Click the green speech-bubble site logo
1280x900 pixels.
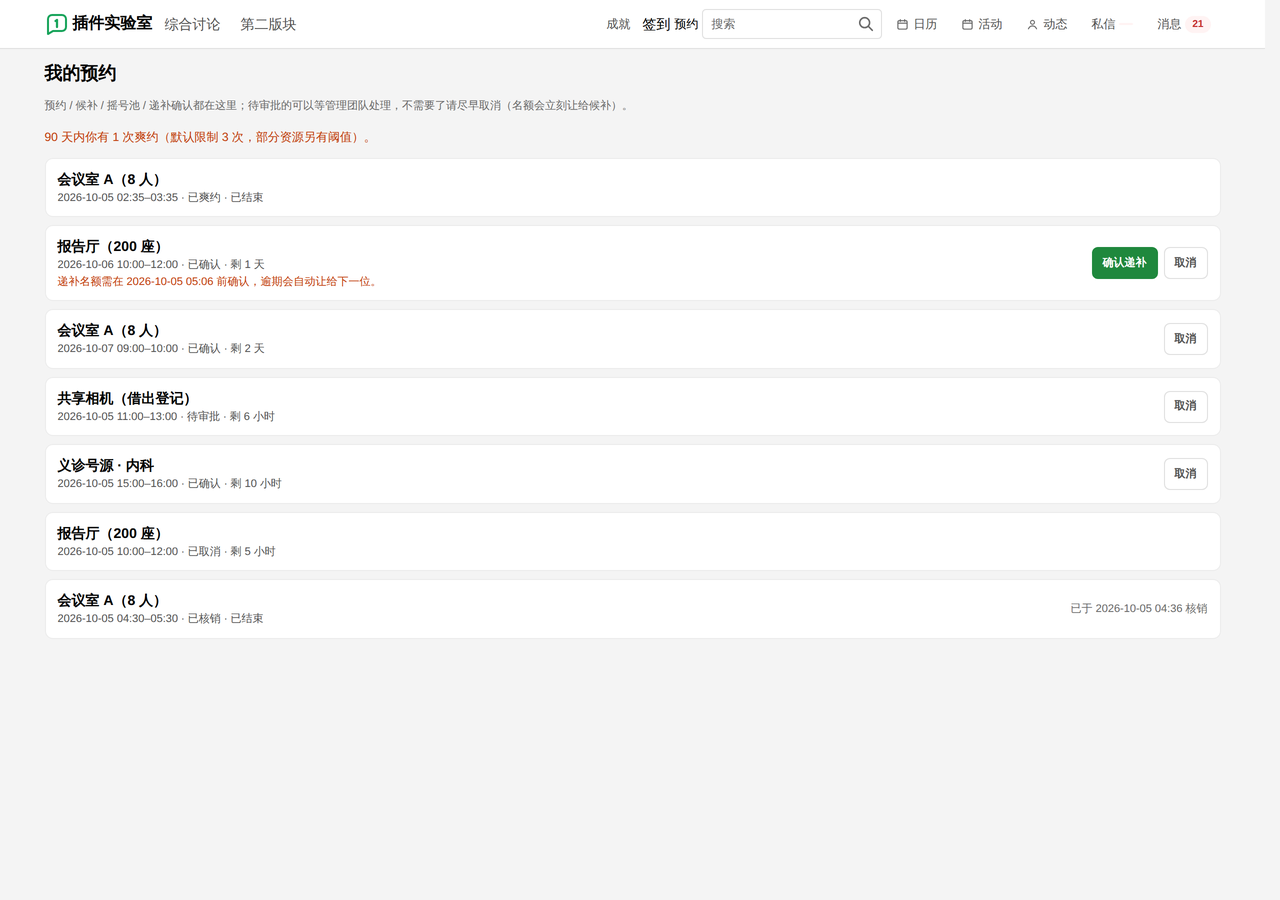coord(56,24)
